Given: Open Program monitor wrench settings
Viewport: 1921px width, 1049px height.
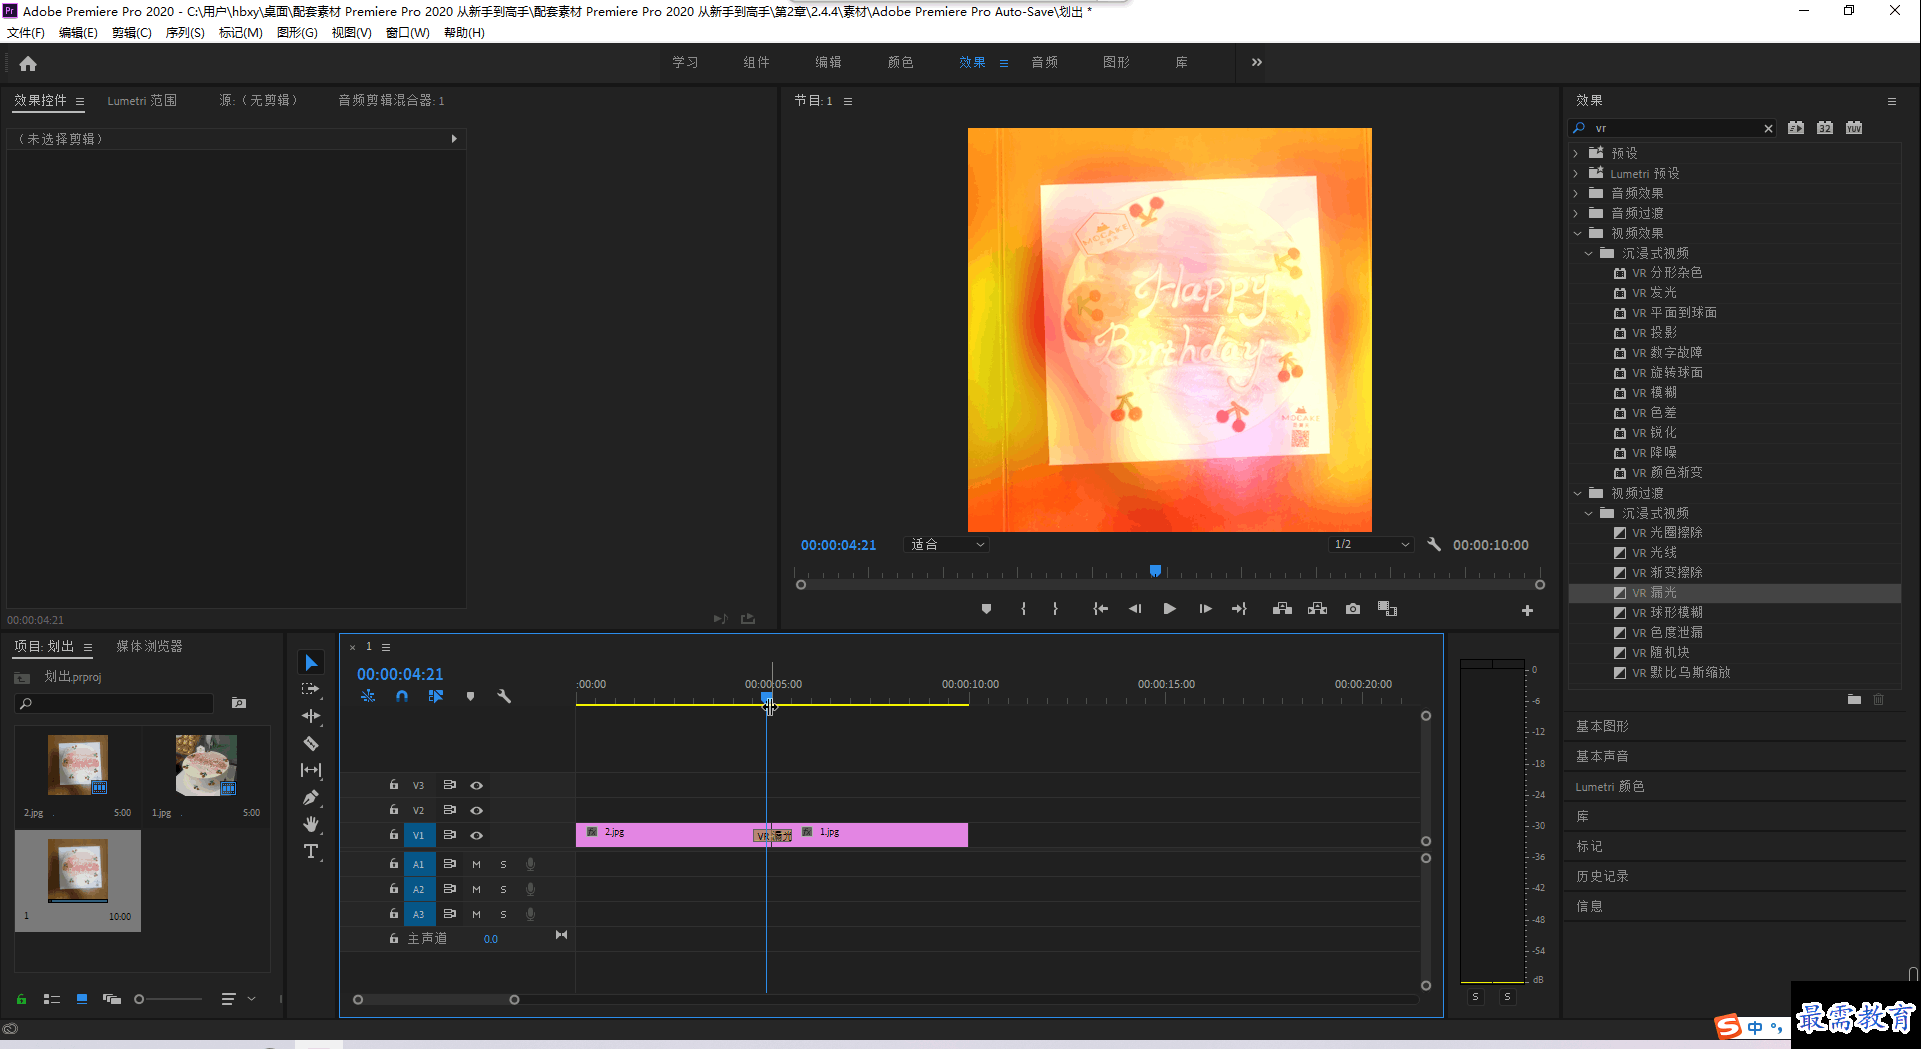Looking at the screenshot, I should tap(1434, 545).
